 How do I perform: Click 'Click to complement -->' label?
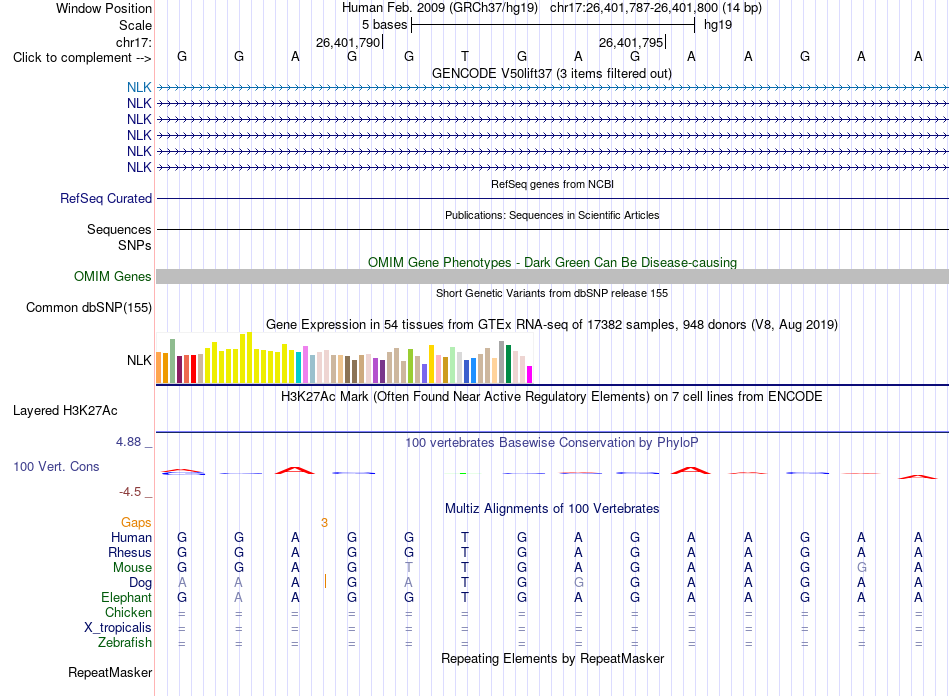(x=82, y=58)
